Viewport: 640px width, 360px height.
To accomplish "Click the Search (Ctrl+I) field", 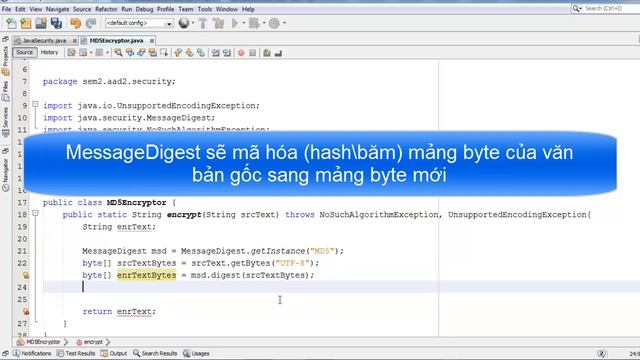I will 606,9.
